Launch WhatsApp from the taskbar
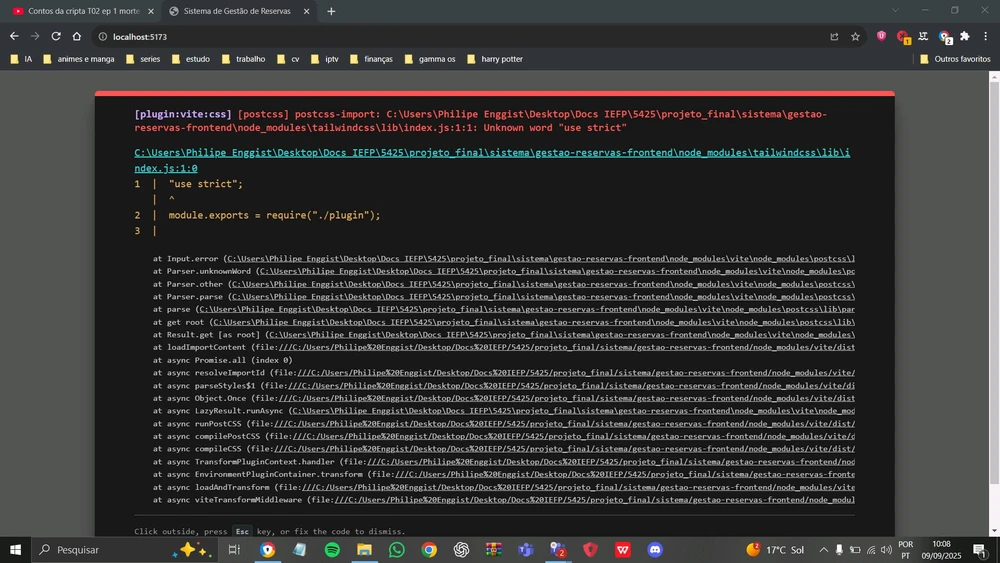Screen dimensions: 1000x563 click(x=397, y=550)
